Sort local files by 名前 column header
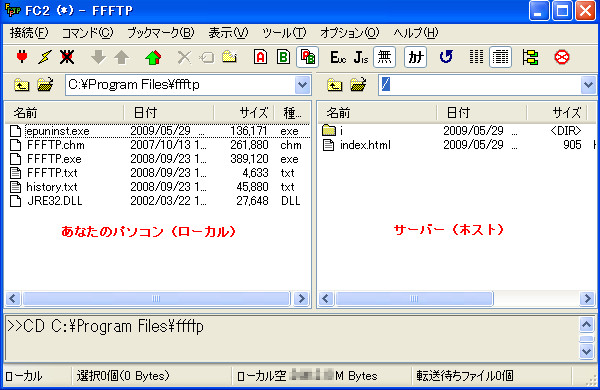The image size is (600, 390). click(64, 113)
